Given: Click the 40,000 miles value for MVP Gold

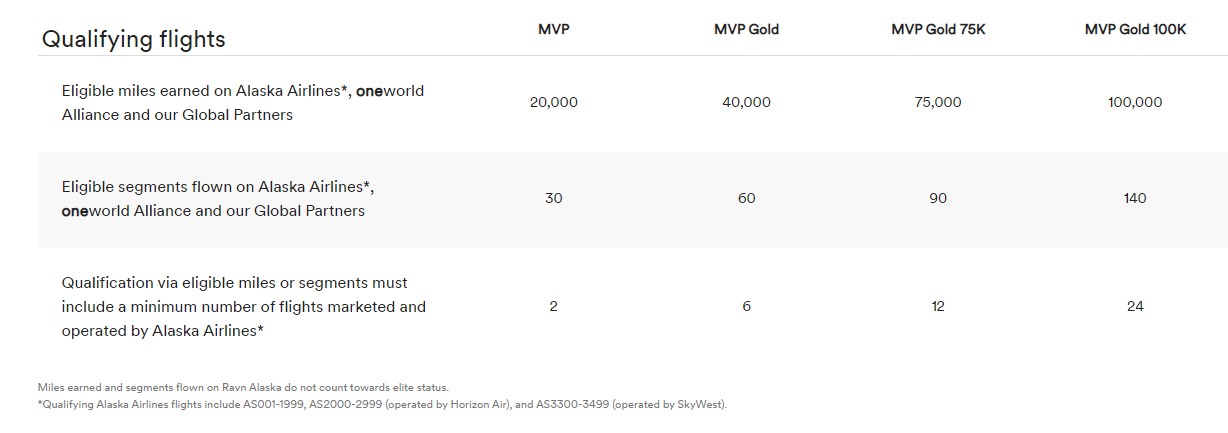Looking at the screenshot, I should point(746,102).
